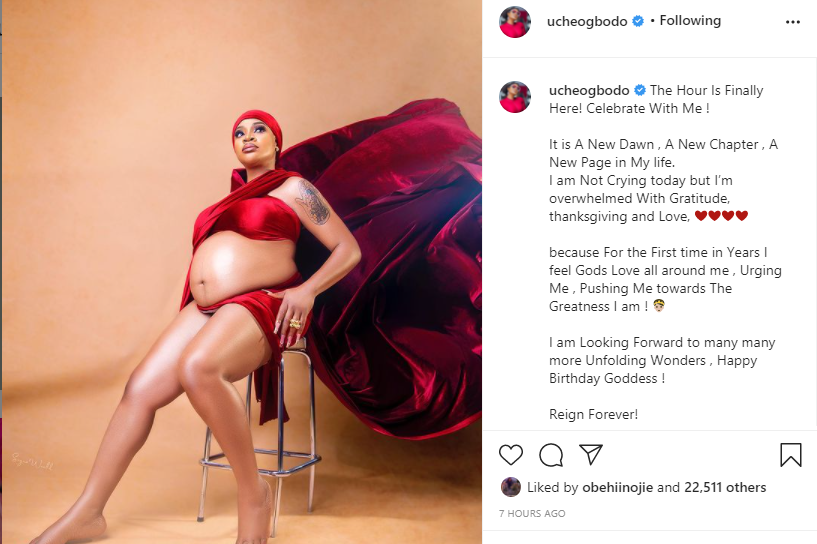The image size is (817, 544).
Task: Click the verified badge next to caption username
Action: (x=640, y=91)
